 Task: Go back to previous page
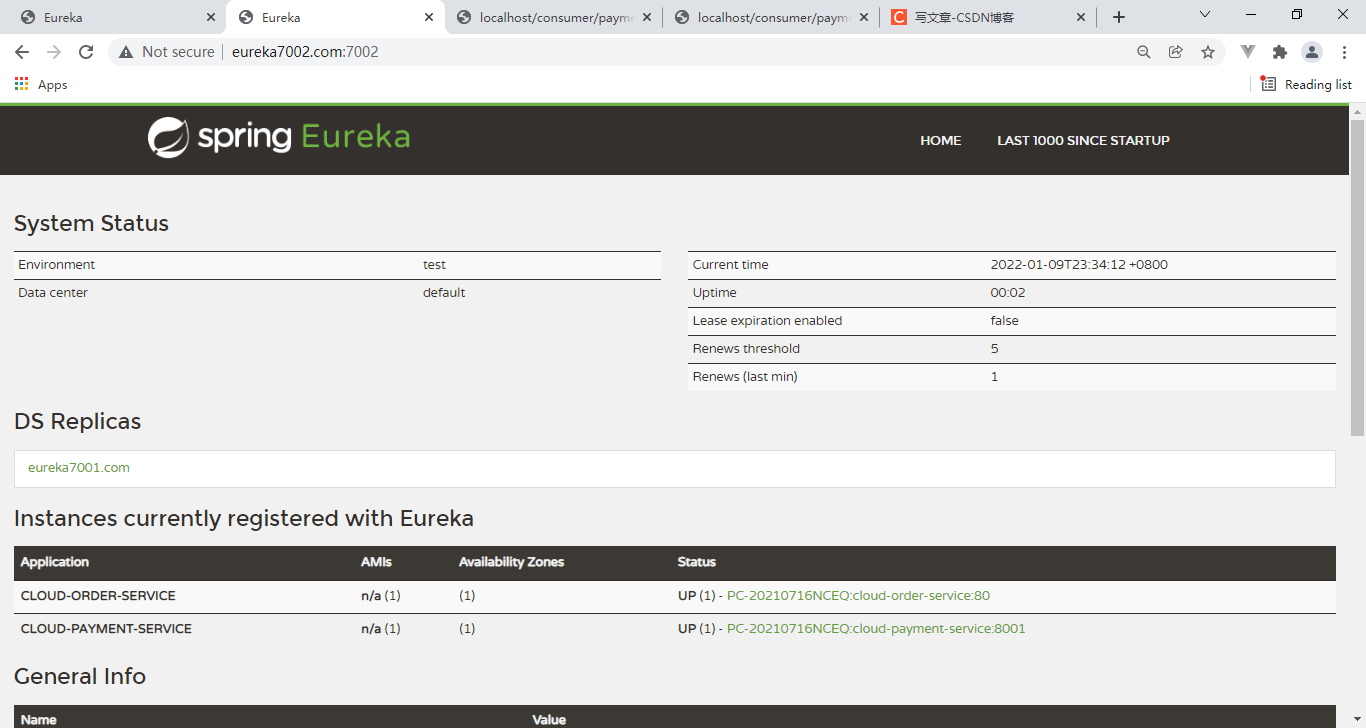pos(22,52)
